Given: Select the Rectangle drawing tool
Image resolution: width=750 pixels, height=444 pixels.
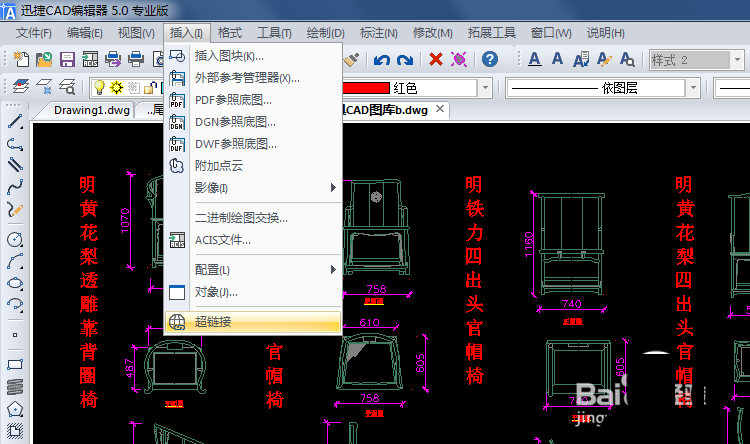Looking at the screenshot, I should point(15,365).
